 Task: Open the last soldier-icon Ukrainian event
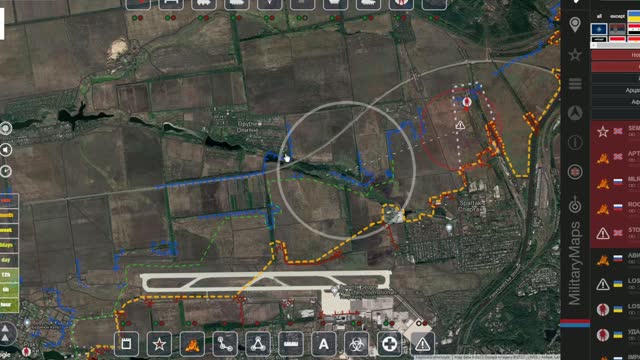pyautogui.click(x=616, y=335)
